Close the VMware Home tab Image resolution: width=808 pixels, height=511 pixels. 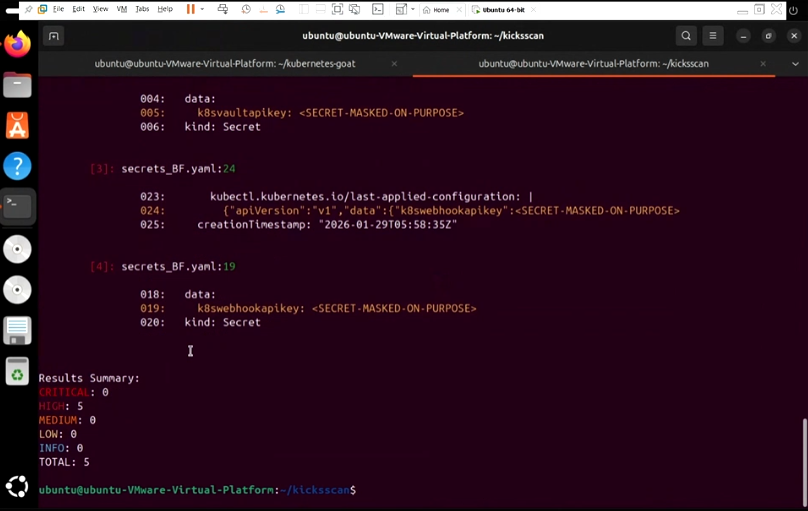(x=459, y=10)
